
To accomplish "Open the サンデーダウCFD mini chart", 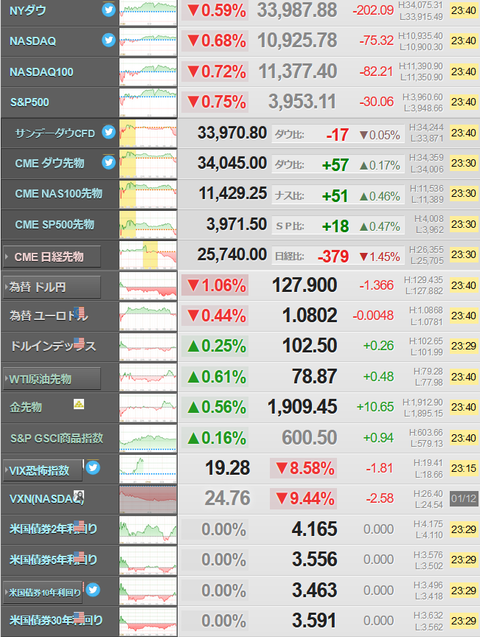I will [148, 133].
